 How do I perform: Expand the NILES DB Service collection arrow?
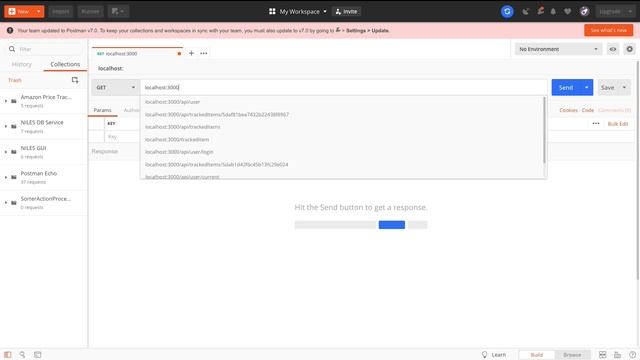[6, 127]
